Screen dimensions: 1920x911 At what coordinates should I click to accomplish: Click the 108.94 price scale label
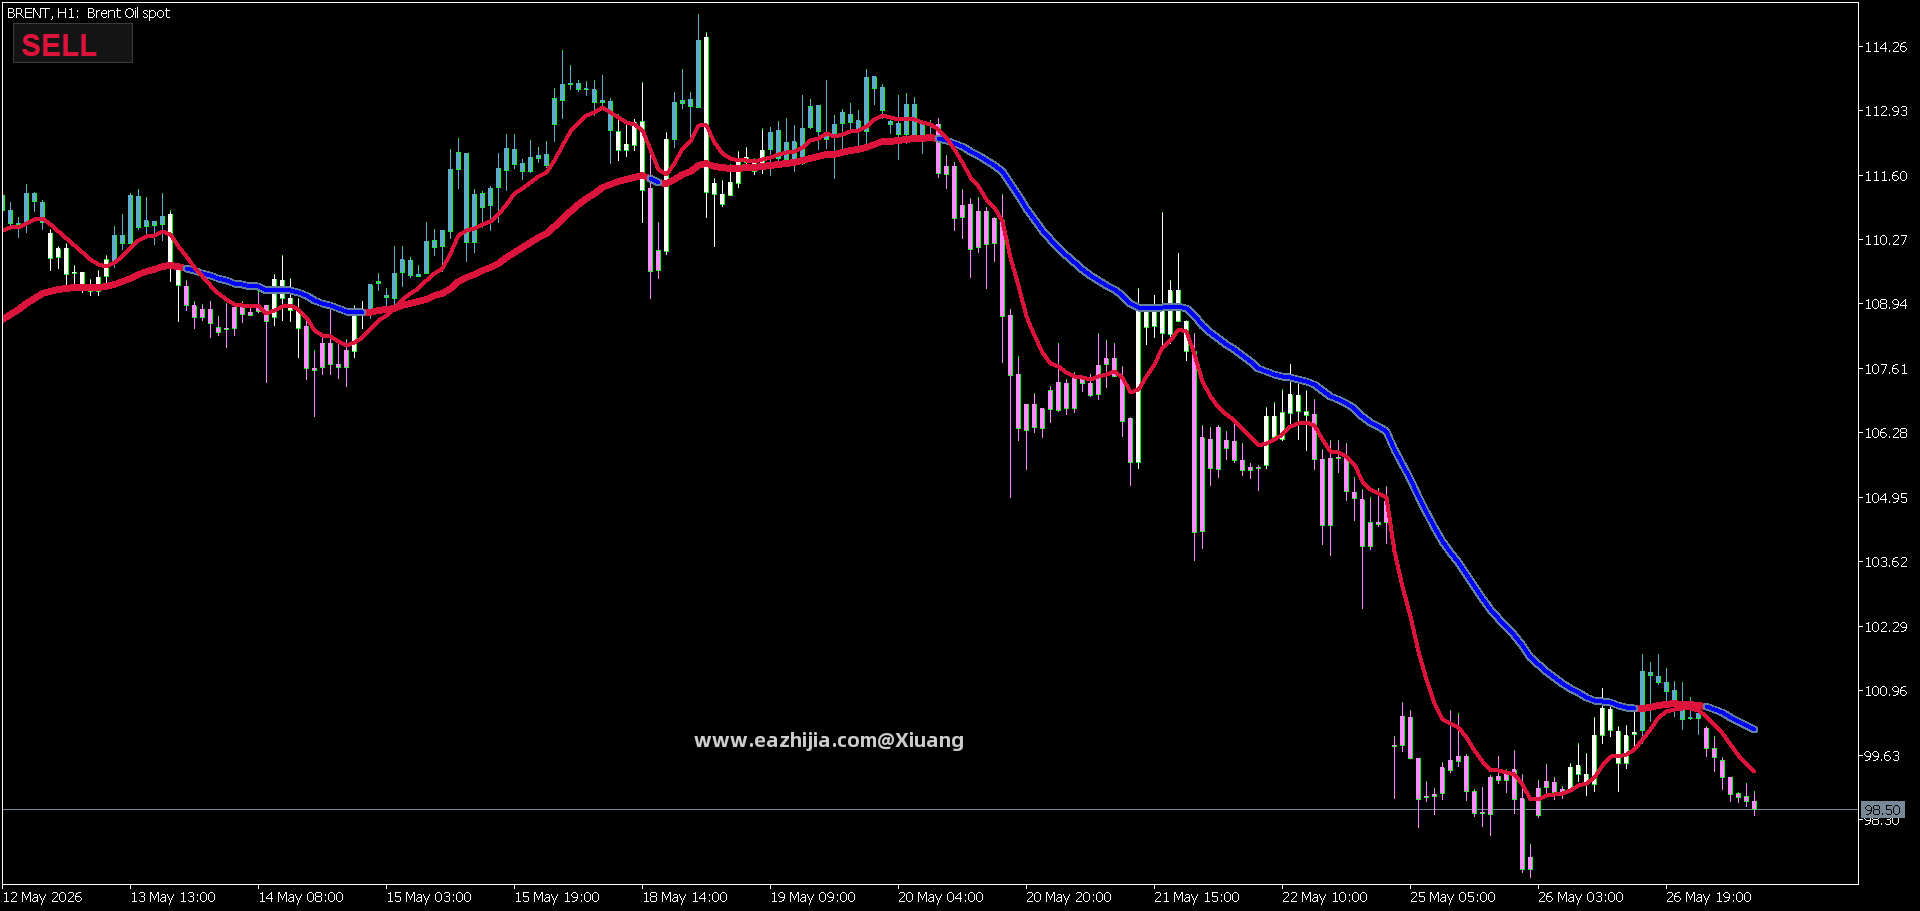click(1885, 304)
